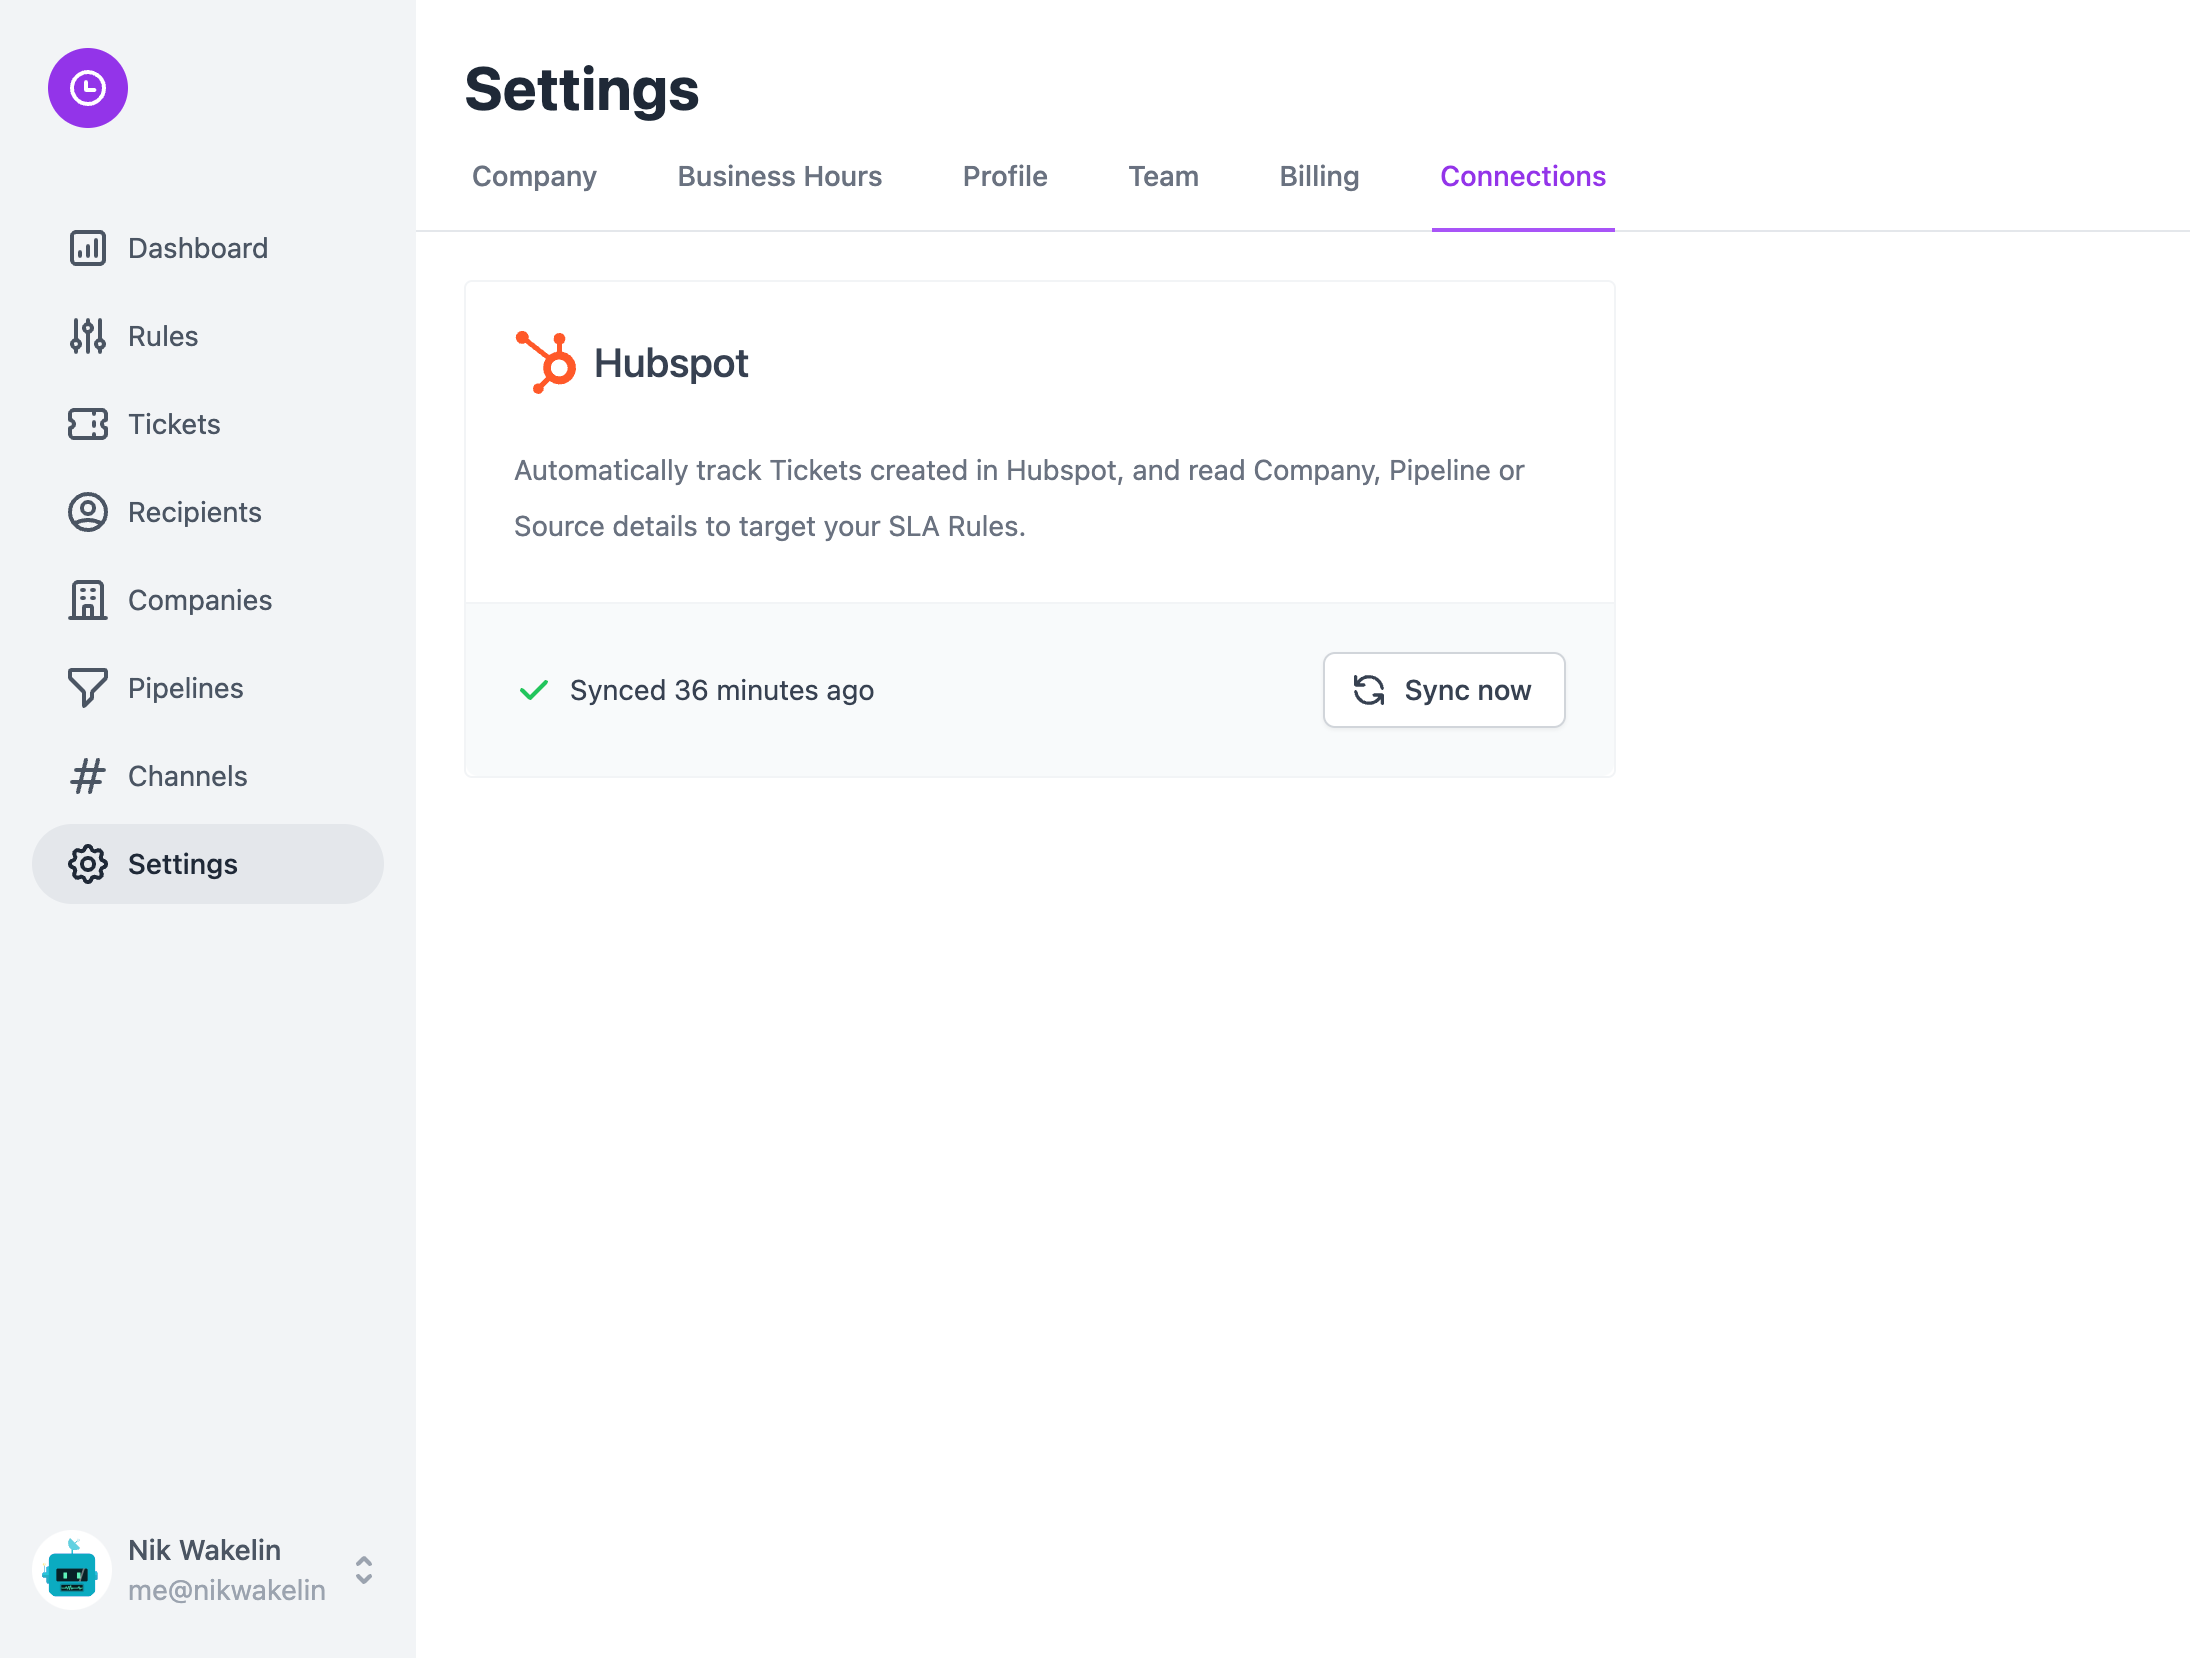Click the green synced checkmark icon
The image size is (2190, 1658).
(x=534, y=690)
